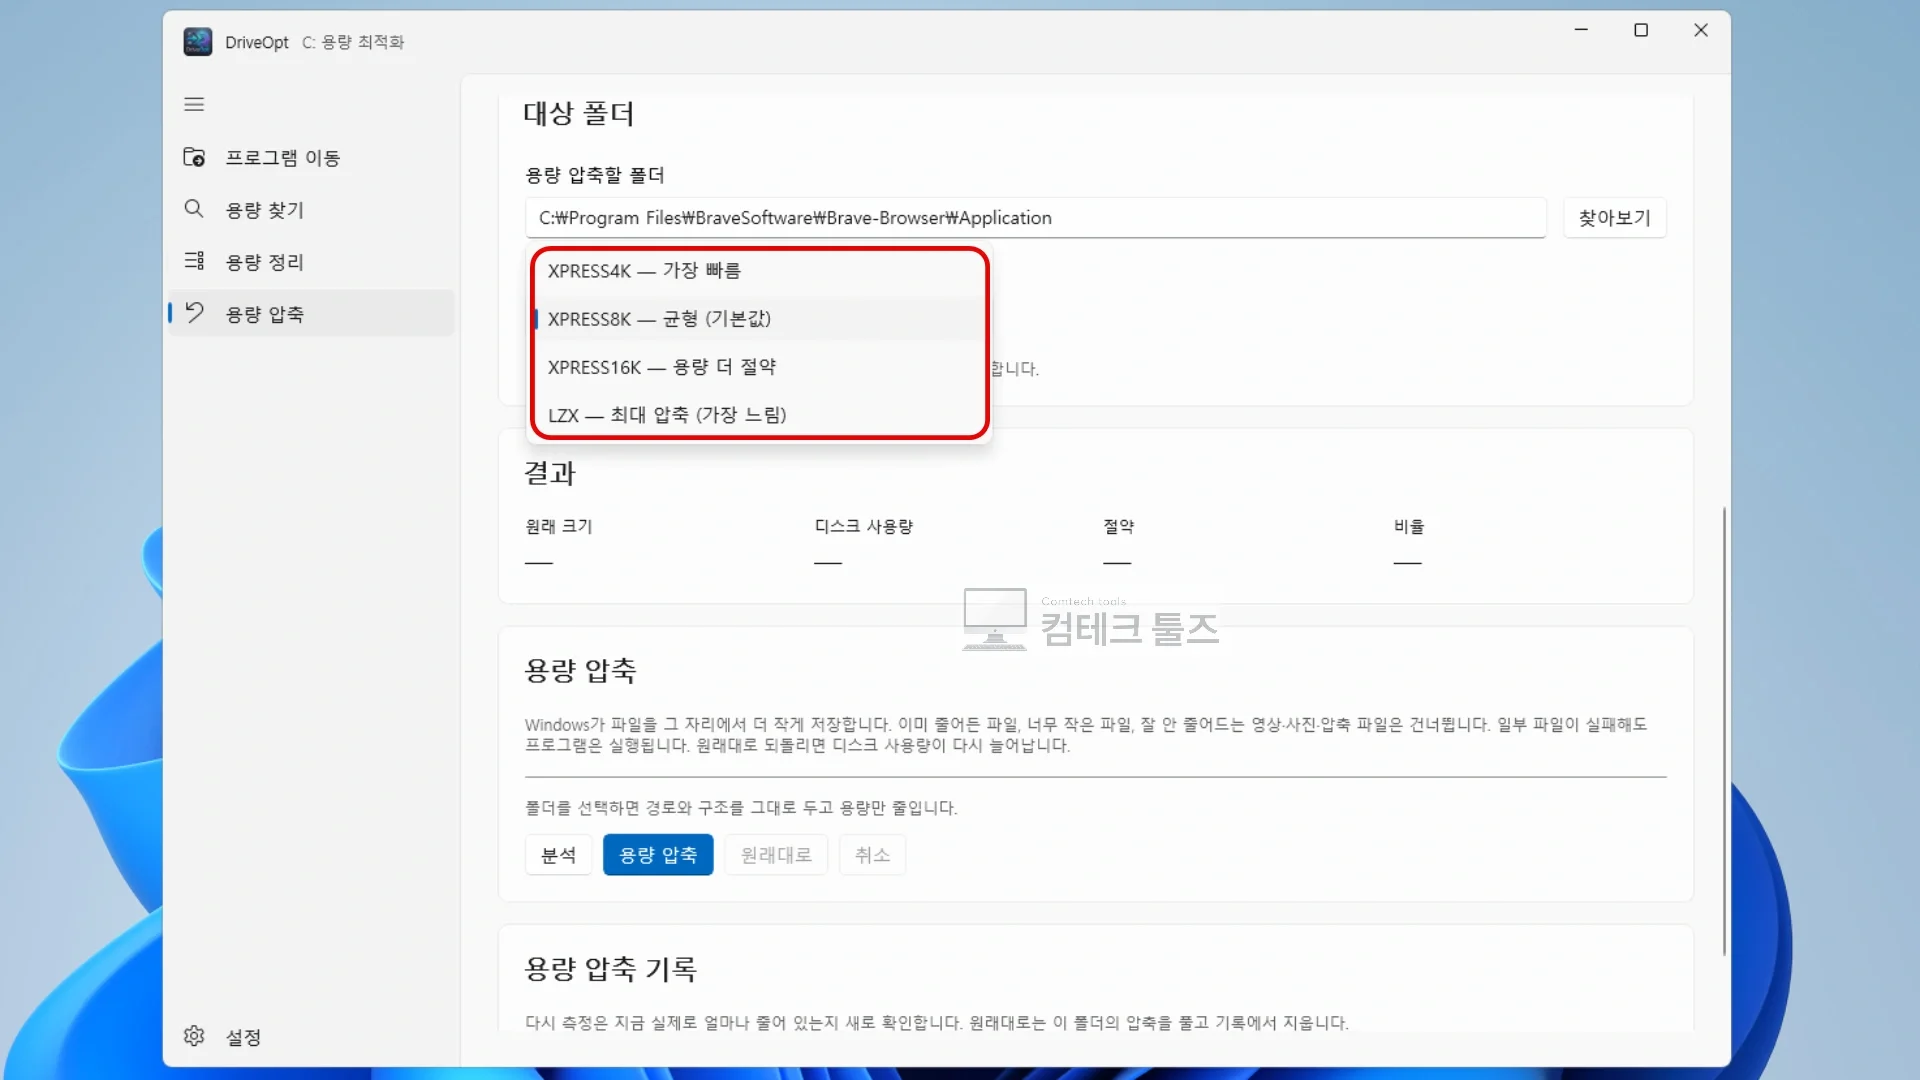The width and height of the screenshot is (1920, 1080).
Task: Click the 원래 크기 result label
Action: [x=559, y=526]
